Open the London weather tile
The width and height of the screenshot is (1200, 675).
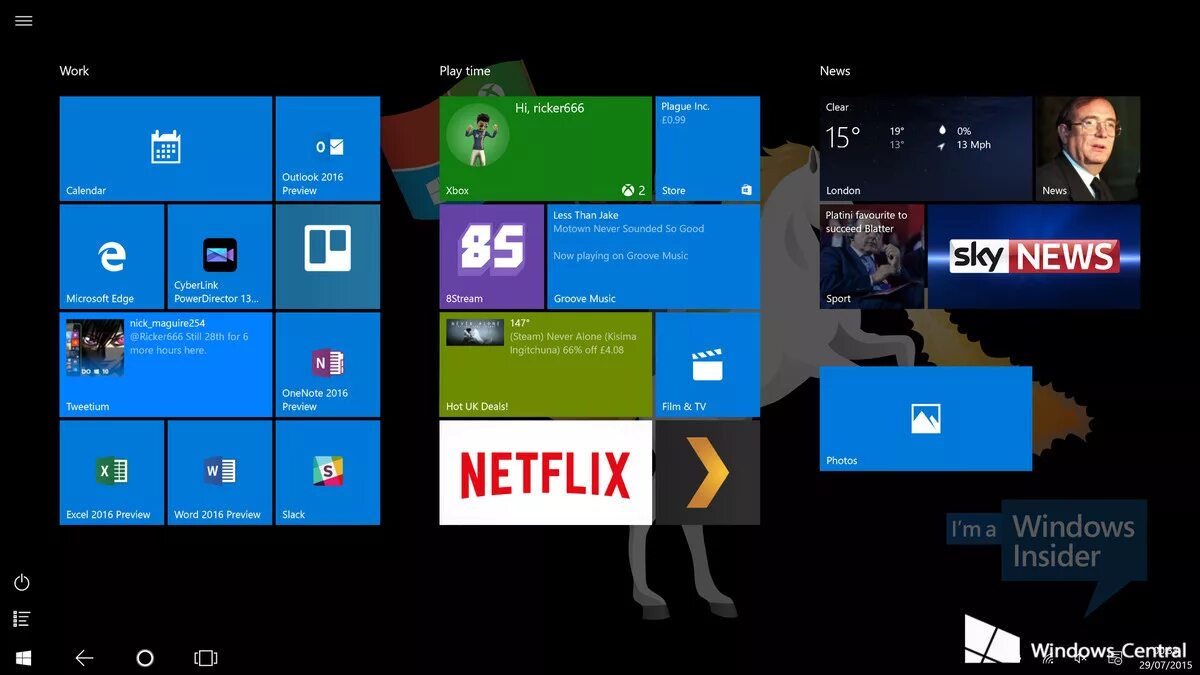tap(925, 148)
